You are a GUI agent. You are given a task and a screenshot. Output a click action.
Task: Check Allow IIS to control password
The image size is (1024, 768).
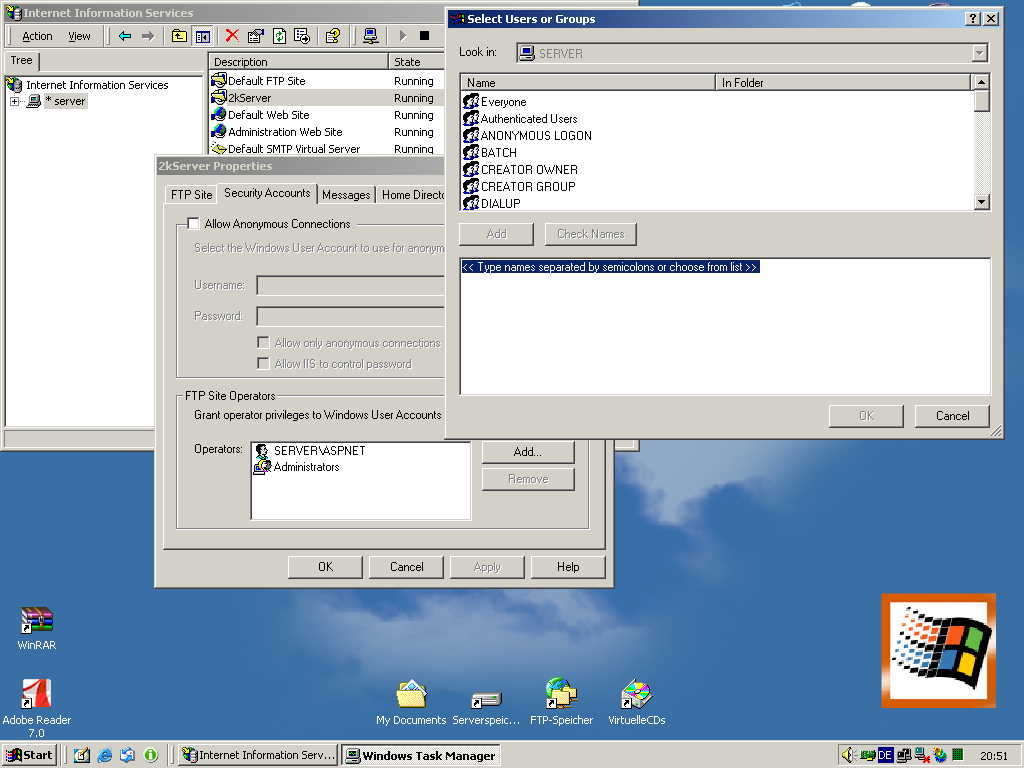tap(264, 364)
